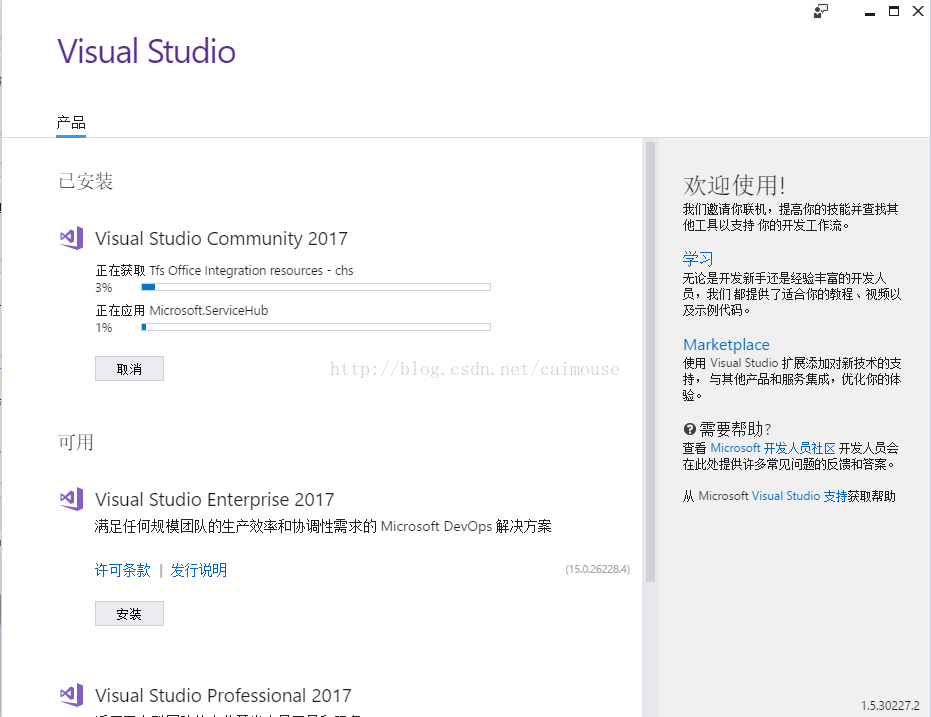Click the 3% percentage label
The image size is (931, 717).
tap(104, 288)
